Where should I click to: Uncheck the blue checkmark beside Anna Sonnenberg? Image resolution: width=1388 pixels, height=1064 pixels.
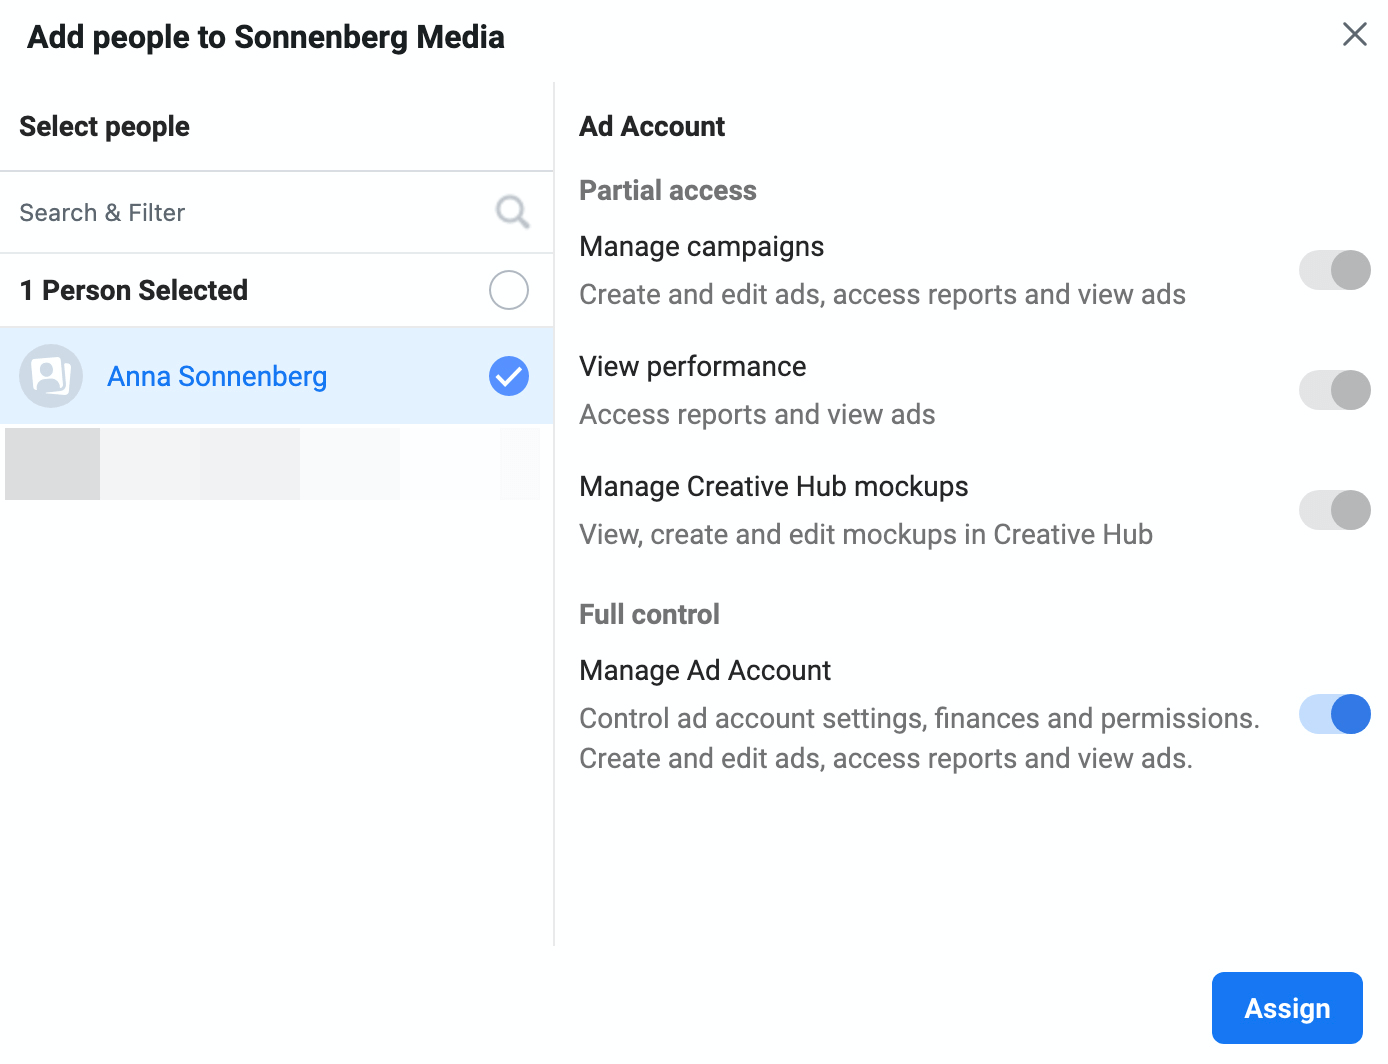(508, 376)
